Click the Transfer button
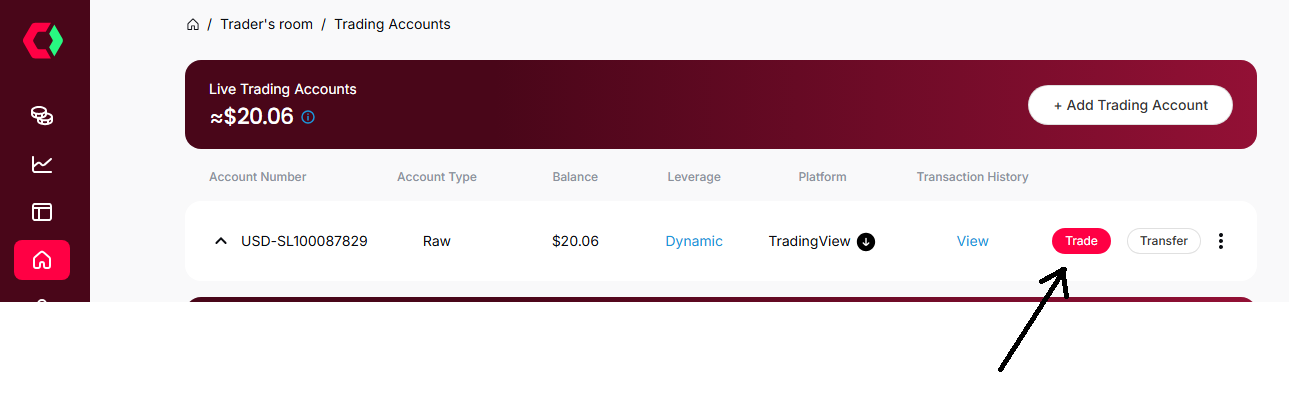The image size is (1289, 417). pyautogui.click(x=1163, y=241)
